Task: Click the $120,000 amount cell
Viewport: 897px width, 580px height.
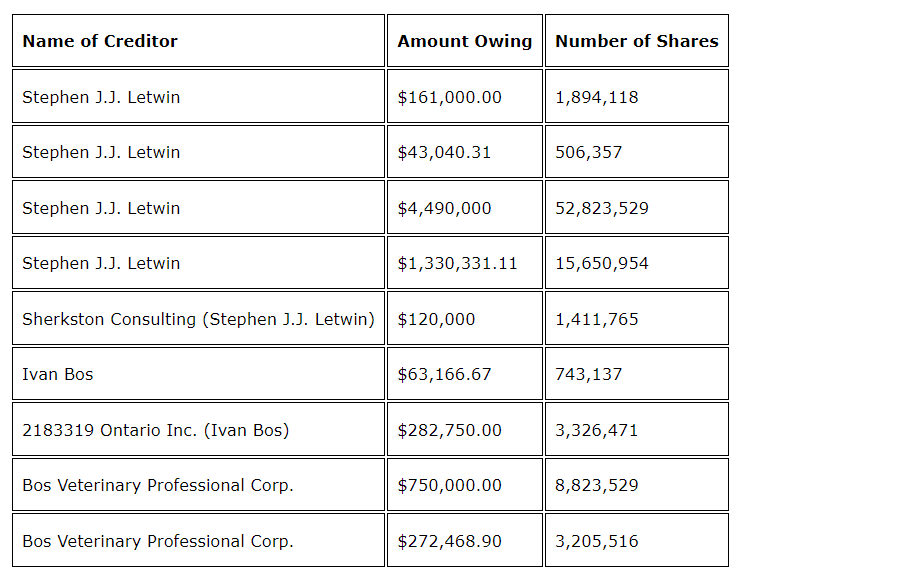Action: point(437,319)
